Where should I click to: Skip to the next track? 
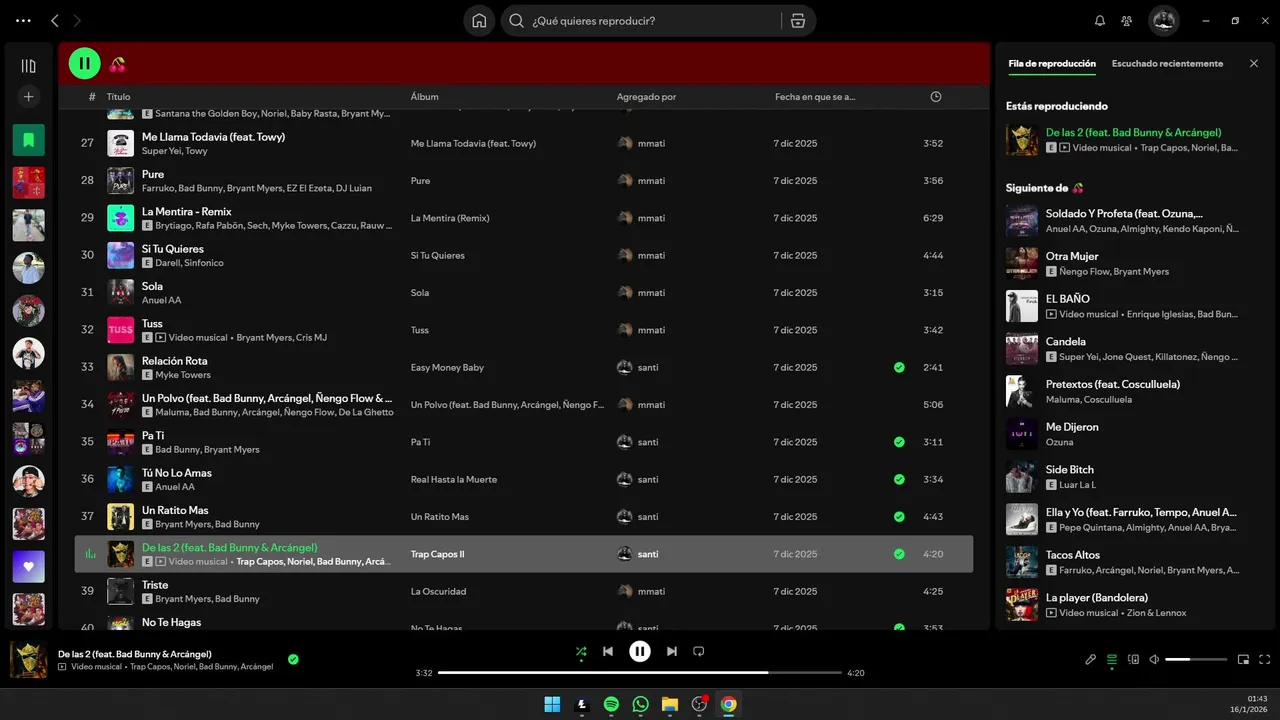pos(672,652)
